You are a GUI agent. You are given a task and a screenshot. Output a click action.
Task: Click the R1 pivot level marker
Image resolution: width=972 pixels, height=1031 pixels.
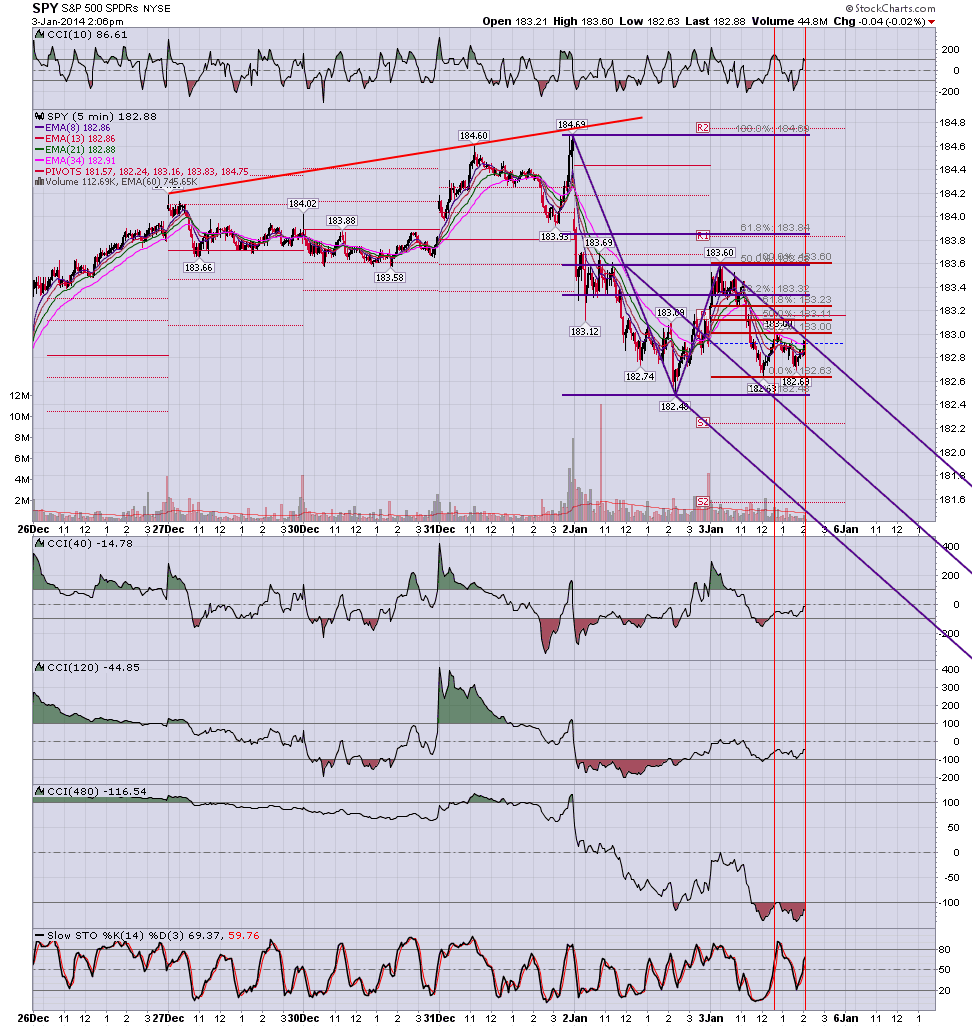(703, 235)
